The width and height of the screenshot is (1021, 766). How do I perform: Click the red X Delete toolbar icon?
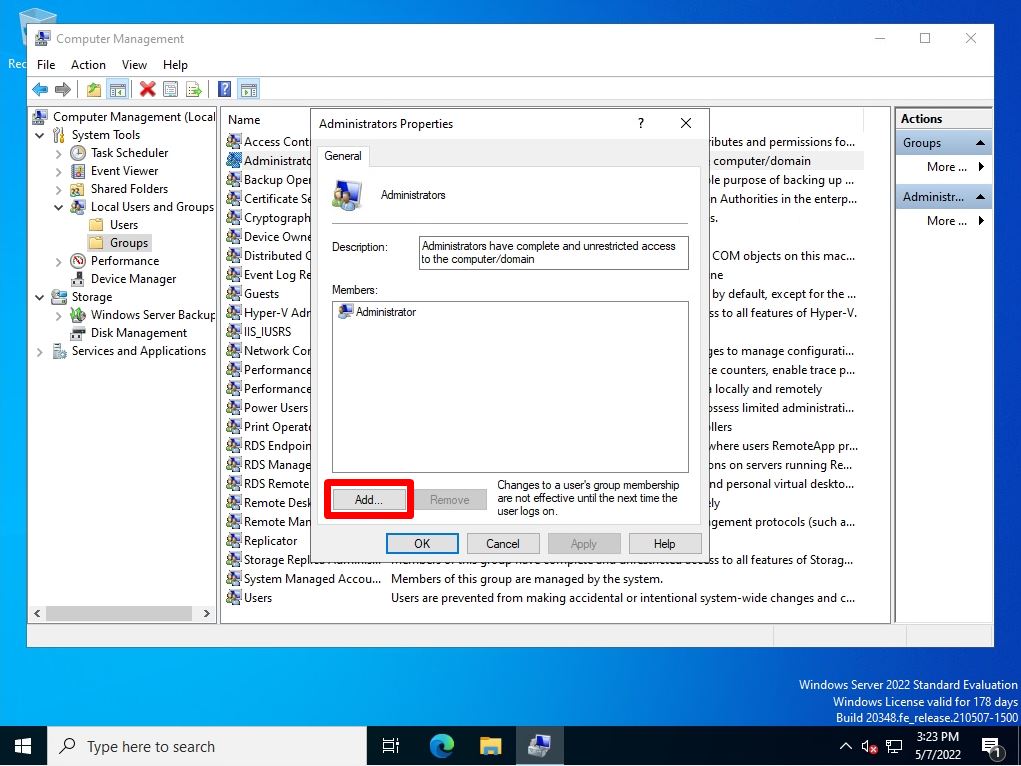pos(148,89)
